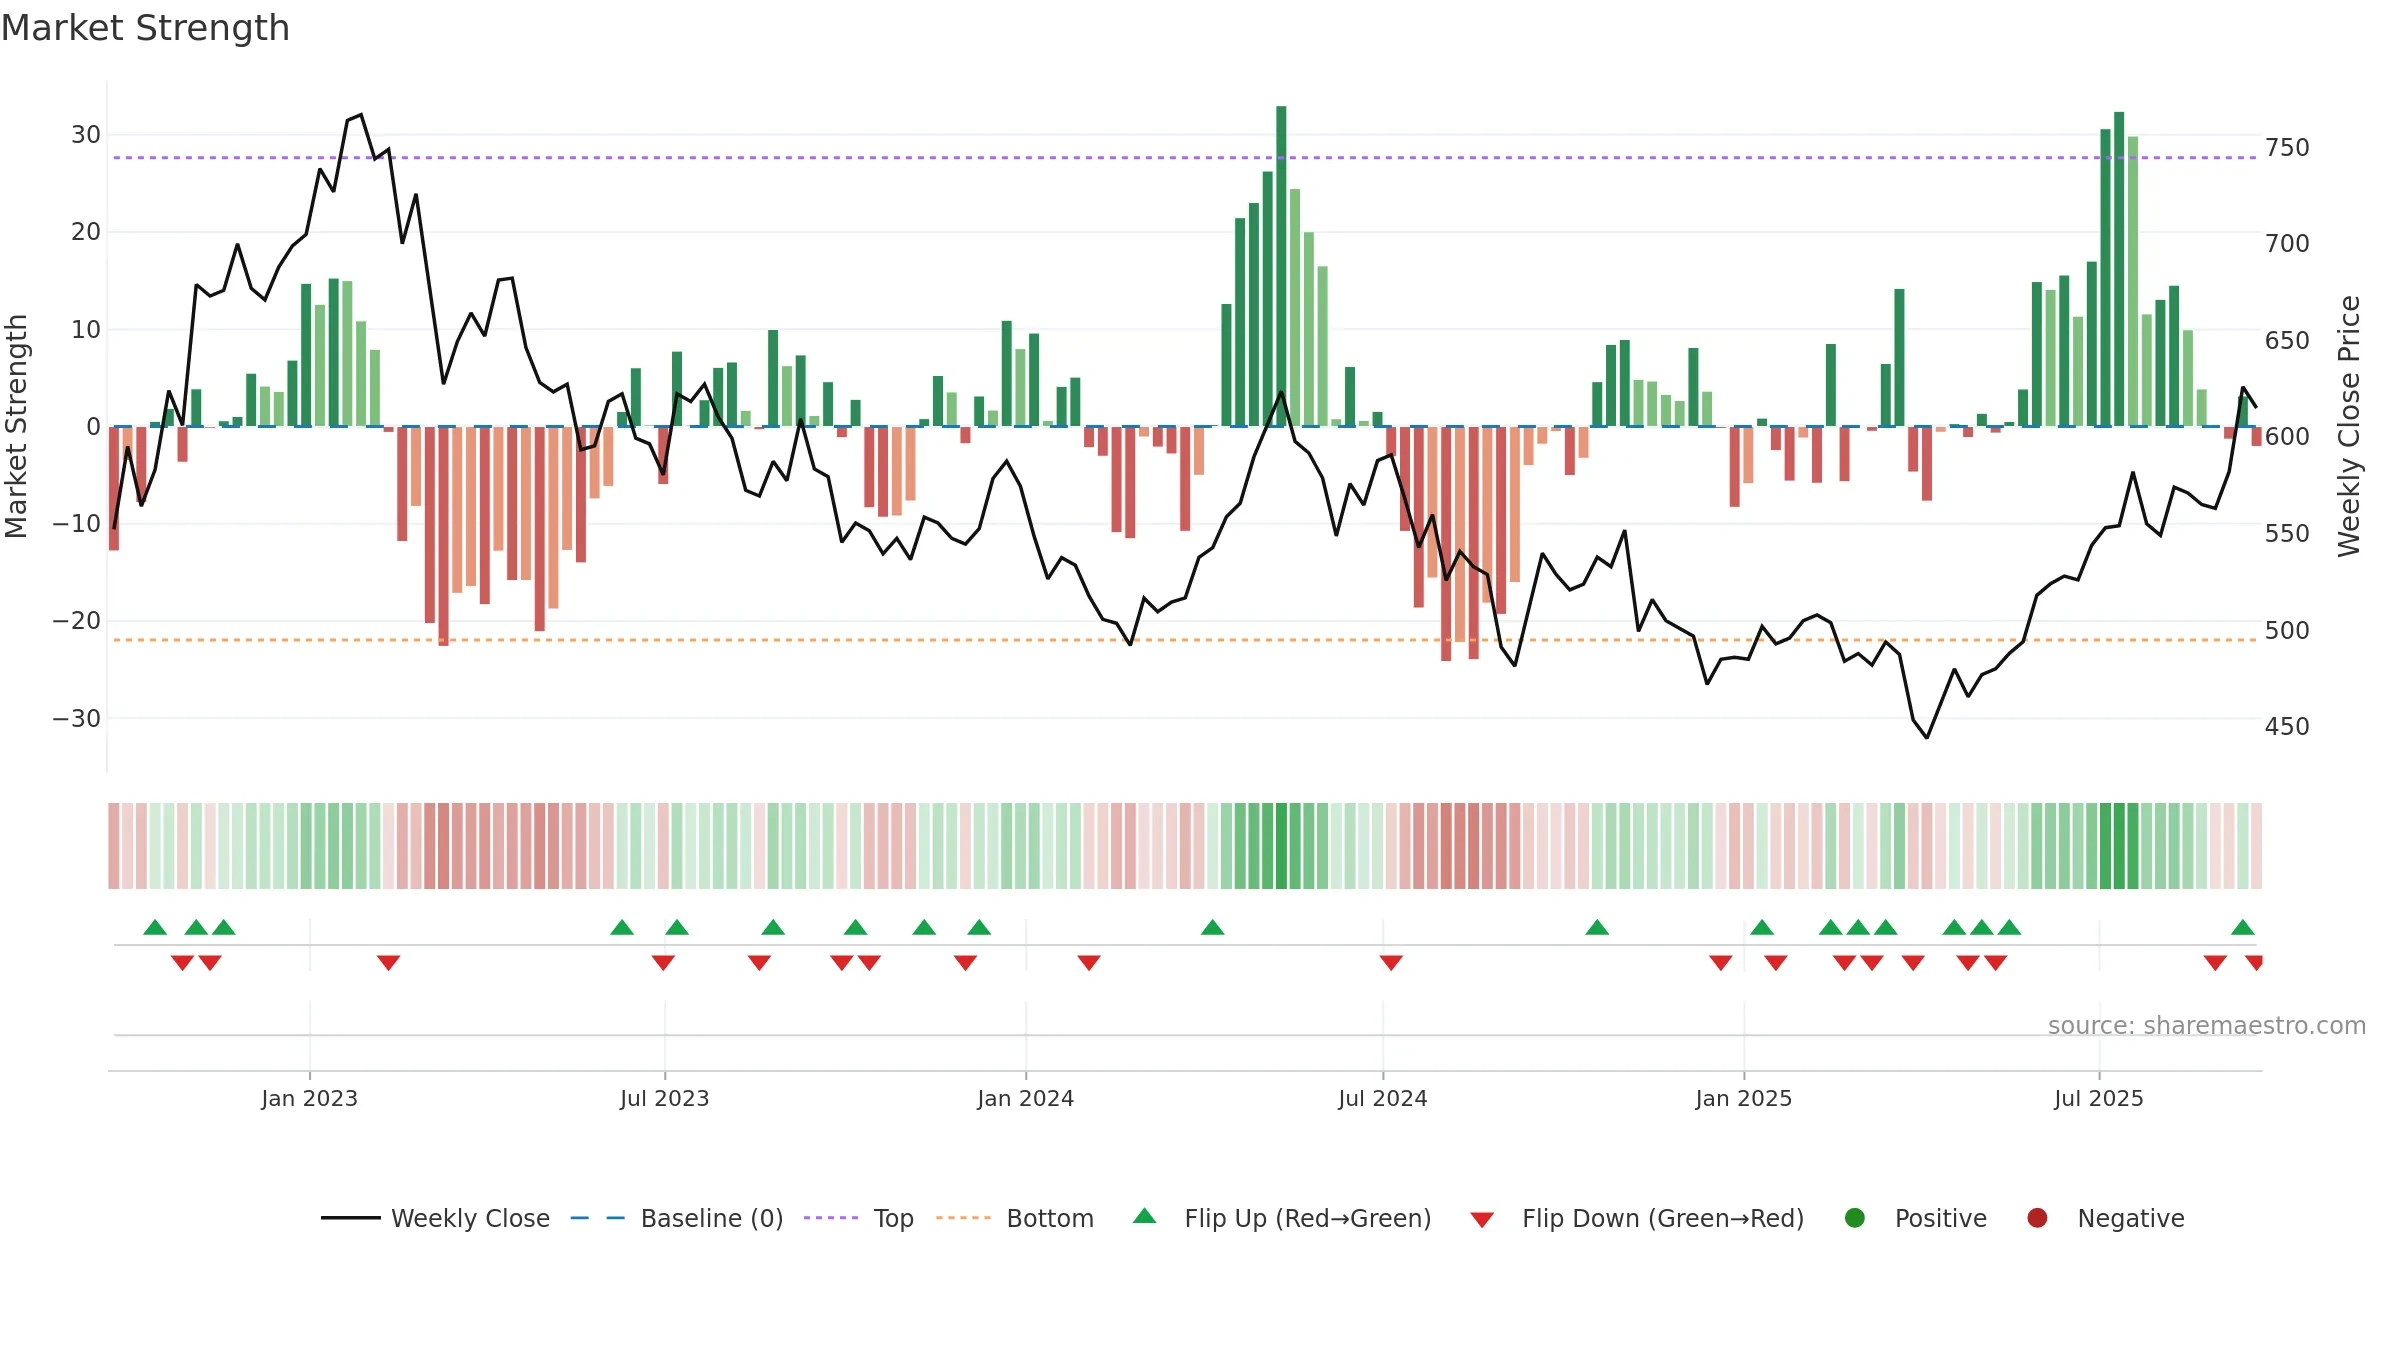
Task: Click right axis price tick 600
Action: (x=2288, y=437)
